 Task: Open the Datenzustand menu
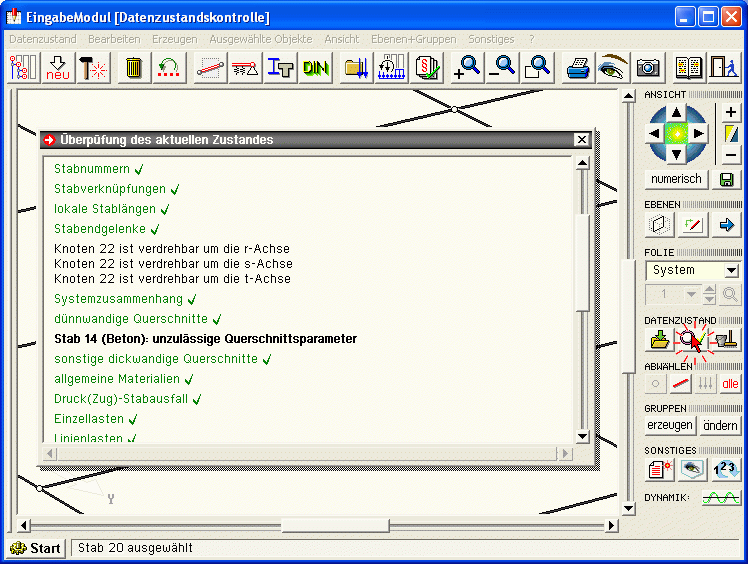[43, 39]
